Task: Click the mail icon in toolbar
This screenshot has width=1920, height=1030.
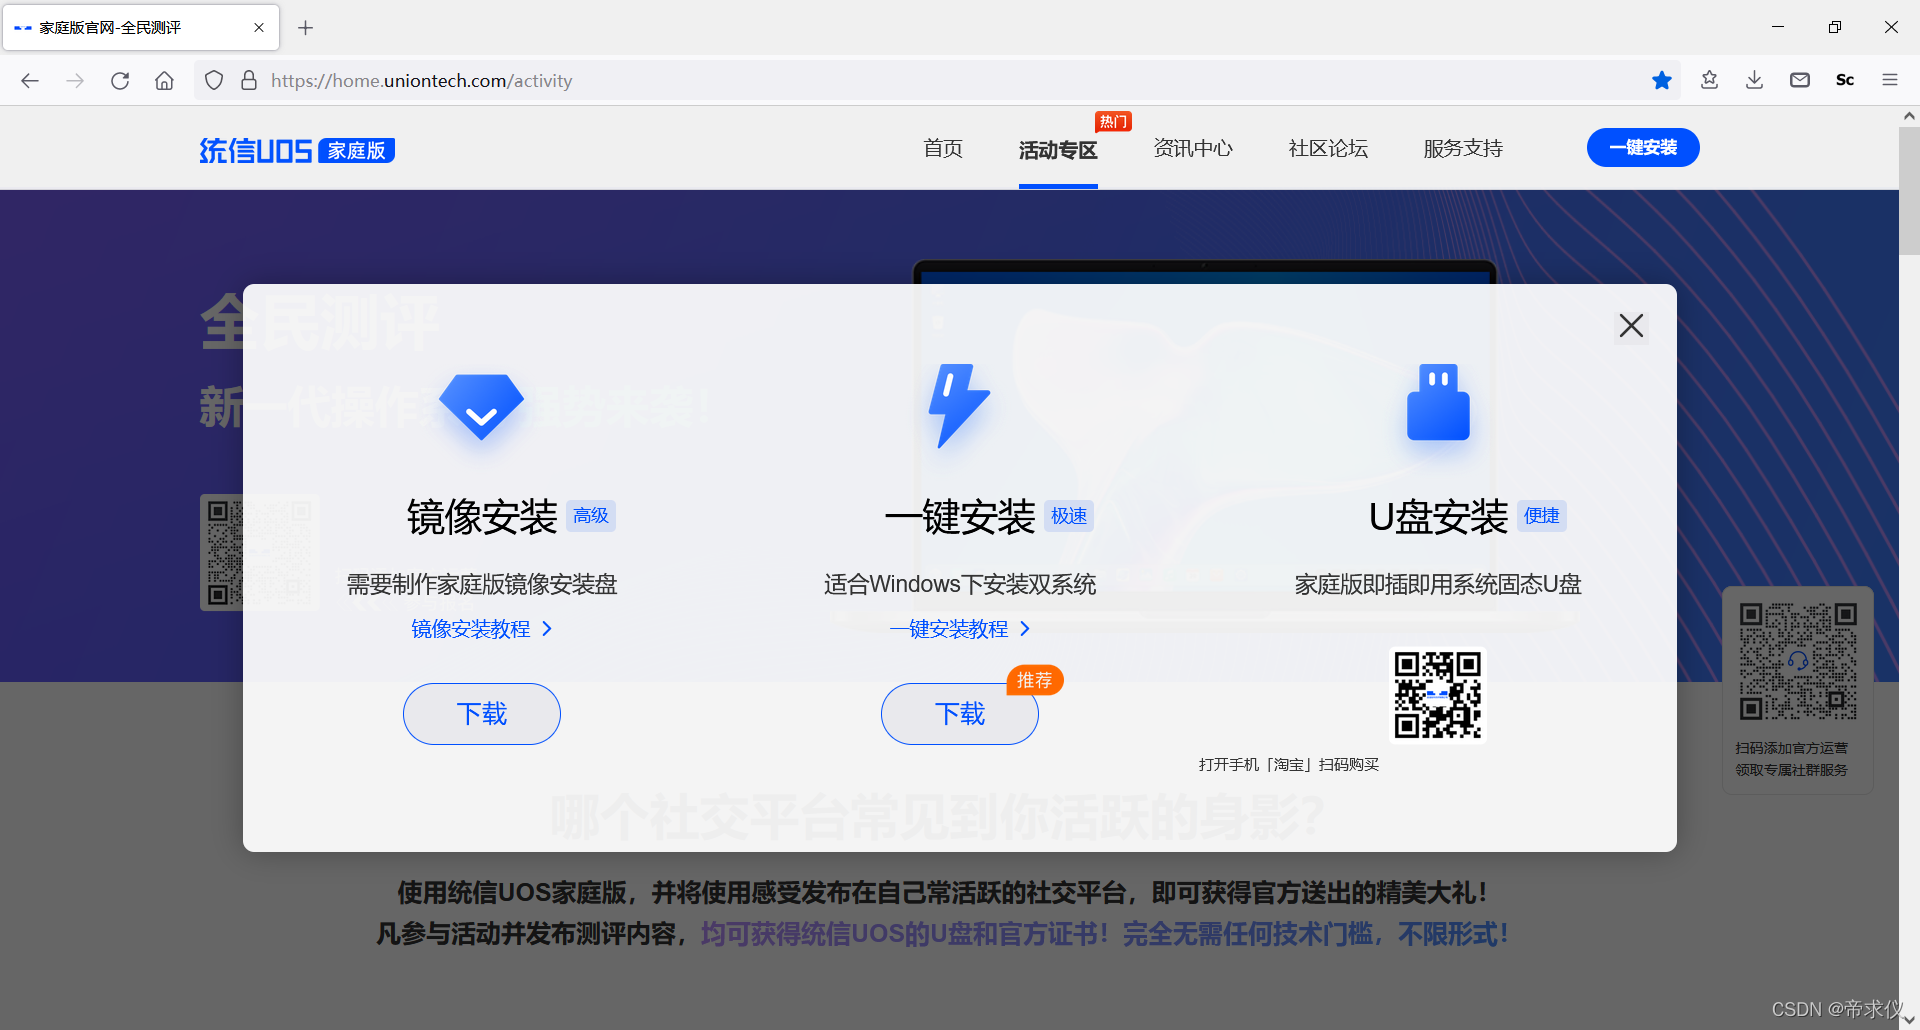Action: click(1800, 80)
